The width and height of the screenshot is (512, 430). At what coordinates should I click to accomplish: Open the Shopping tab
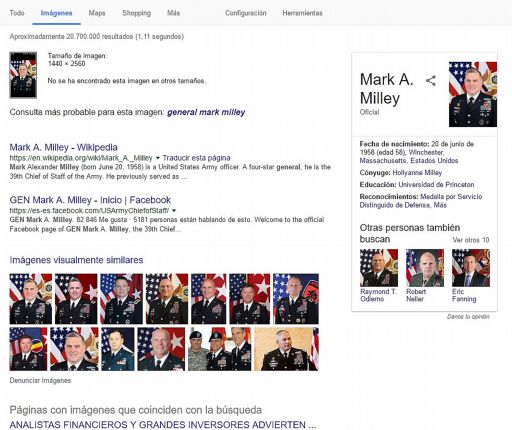coord(136,13)
